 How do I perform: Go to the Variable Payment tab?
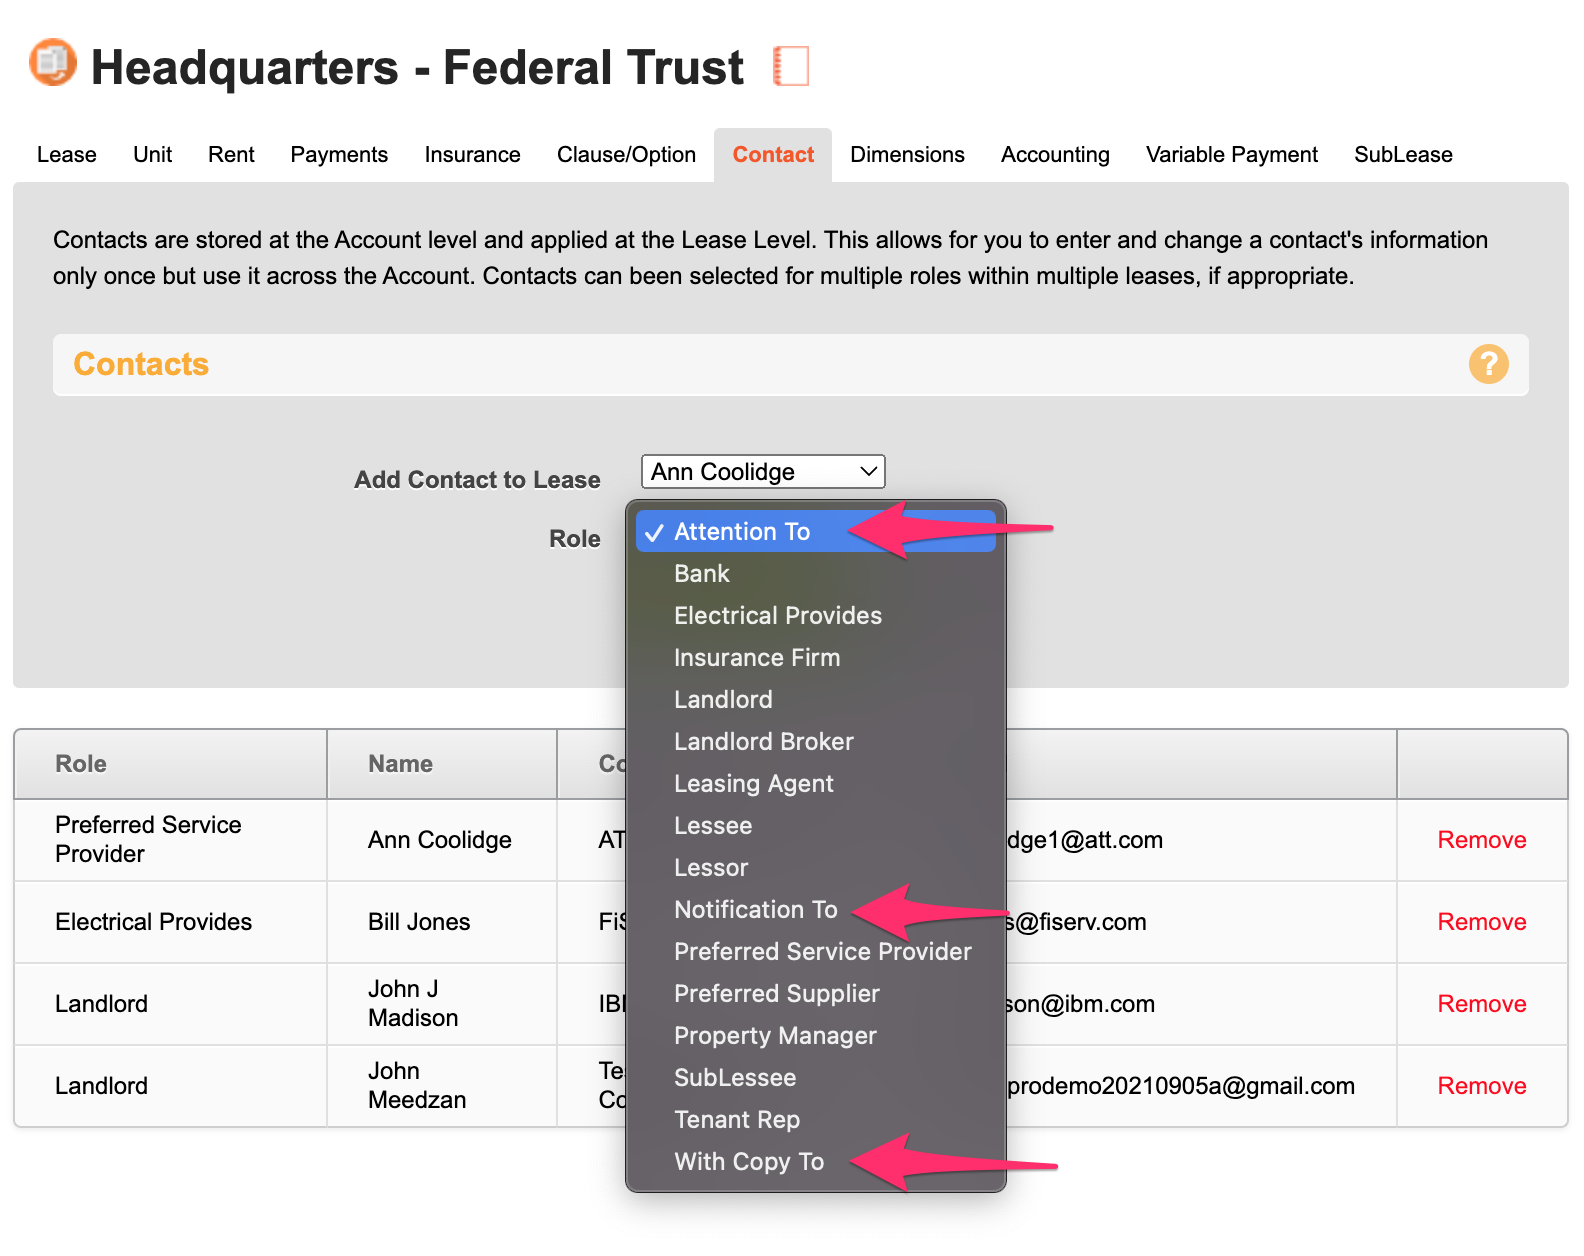coord(1231,155)
